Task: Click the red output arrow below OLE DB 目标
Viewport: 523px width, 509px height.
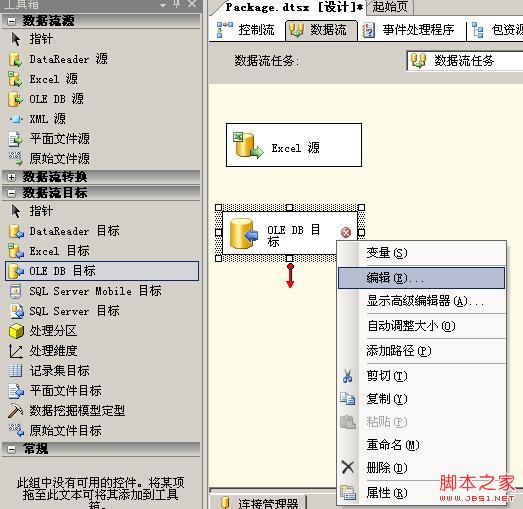Action: [290, 276]
